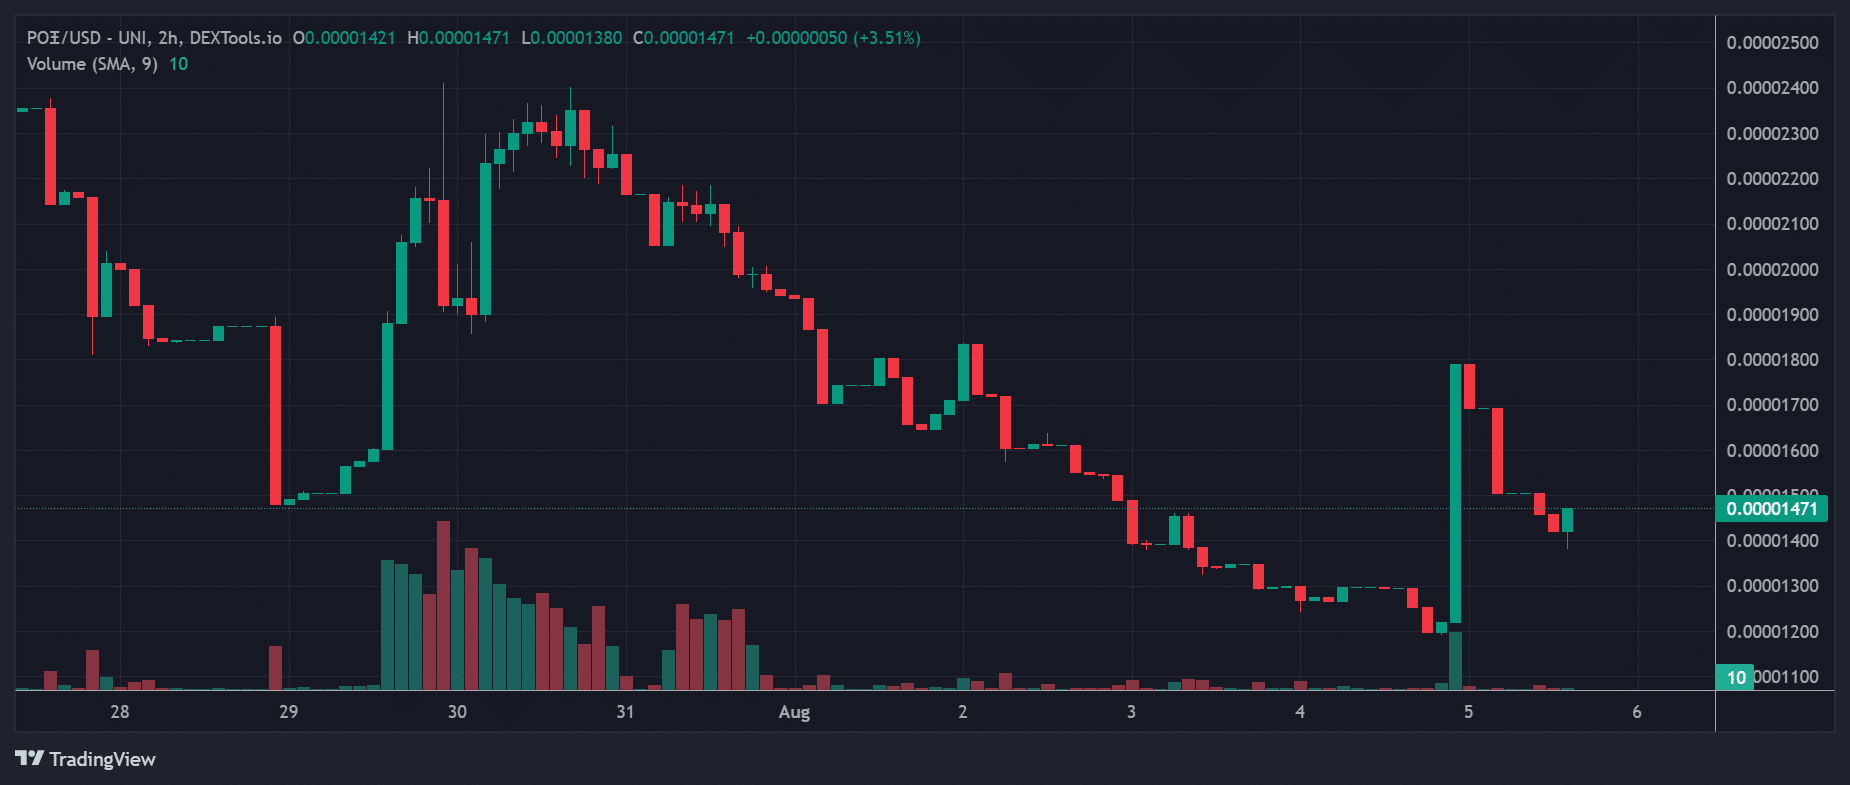Click date label 28 on time axis

pyautogui.click(x=120, y=712)
